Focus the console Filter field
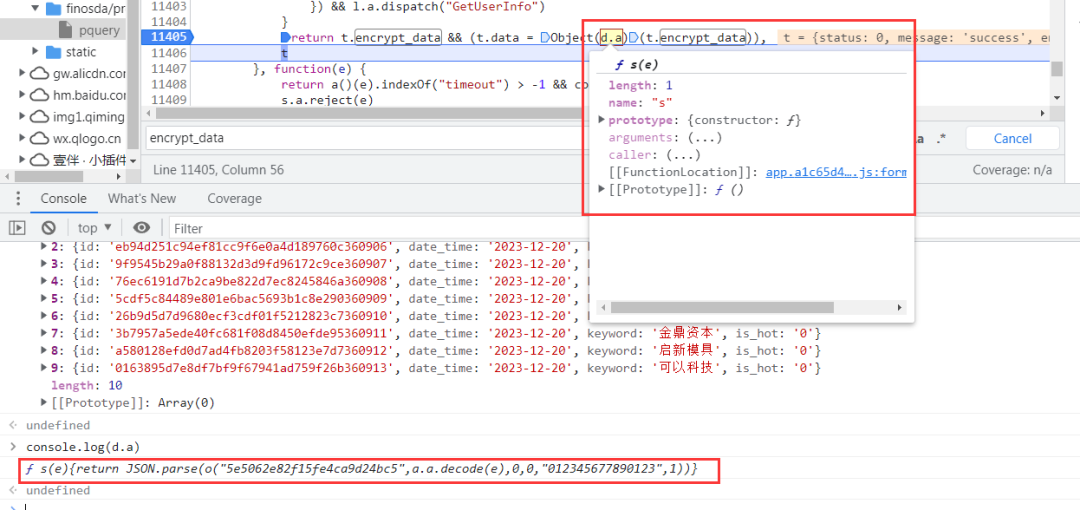Image resolution: width=1080 pixels, height=510 pixels. (379, 228)
